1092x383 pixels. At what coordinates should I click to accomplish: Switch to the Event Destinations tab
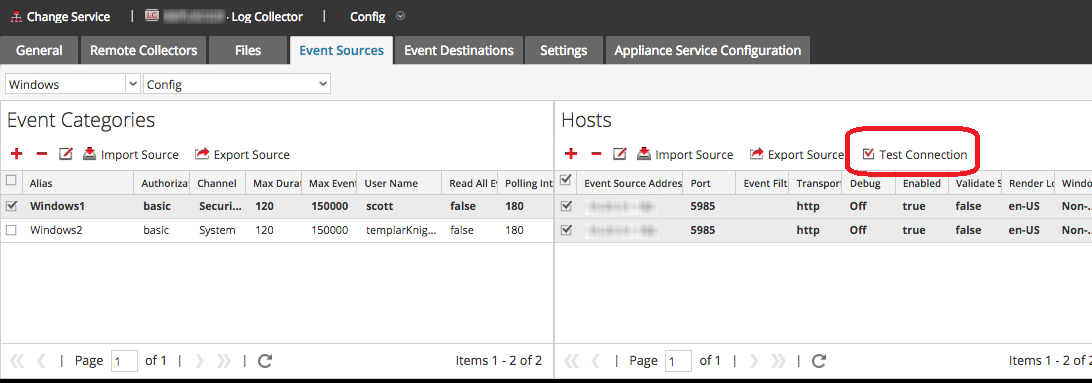pyautogui.click(x=459, y=50)
